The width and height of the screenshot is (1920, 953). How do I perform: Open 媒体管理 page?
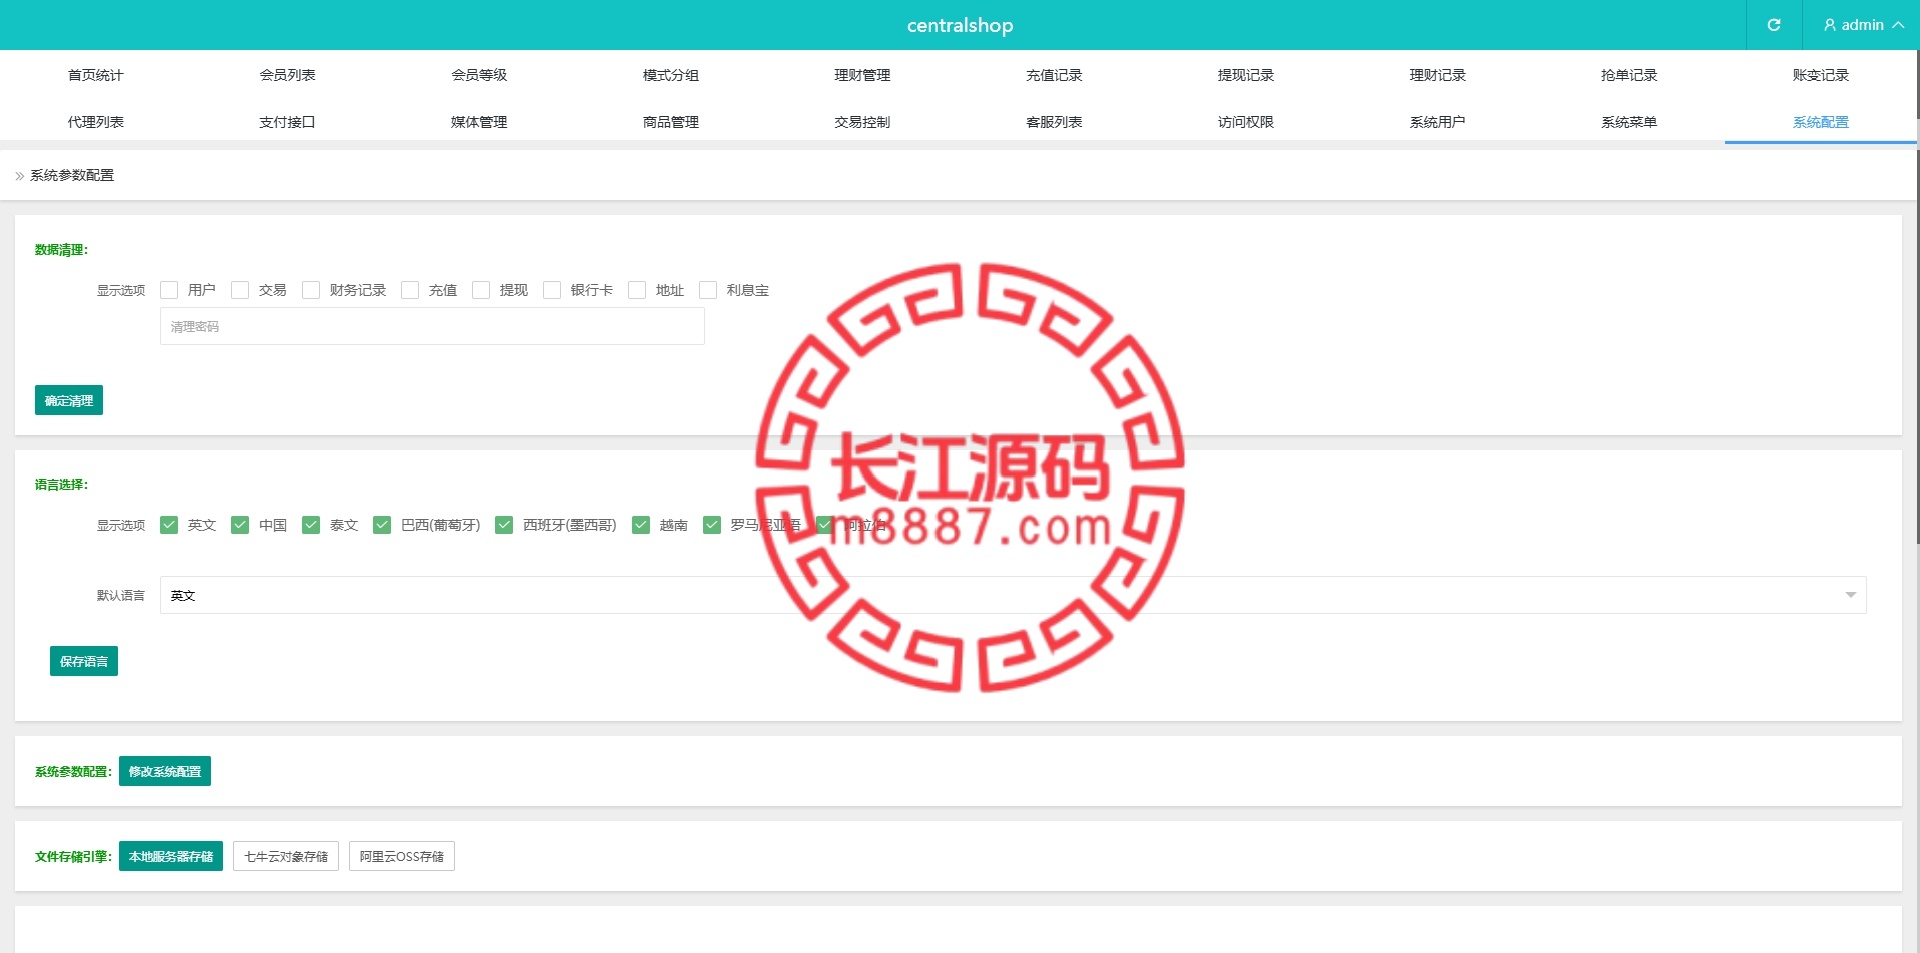(x=479, y=122)
